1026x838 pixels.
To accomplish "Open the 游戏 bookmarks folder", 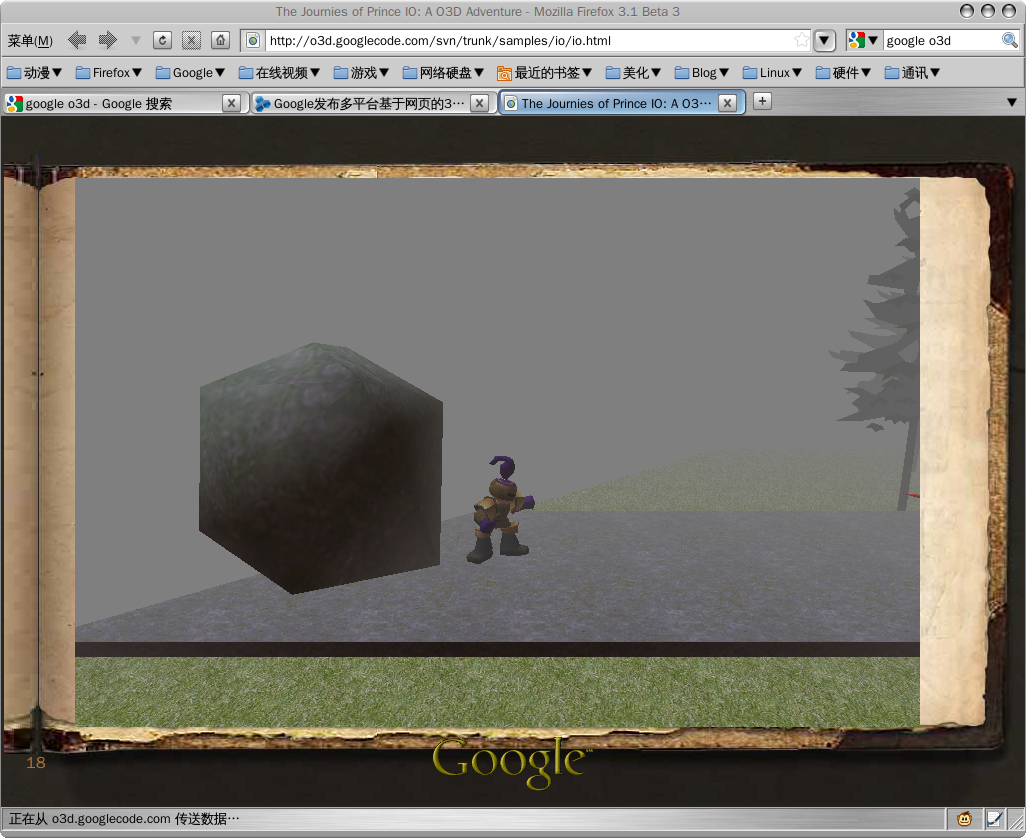I will pyautogui.click(x=361, y=73).
